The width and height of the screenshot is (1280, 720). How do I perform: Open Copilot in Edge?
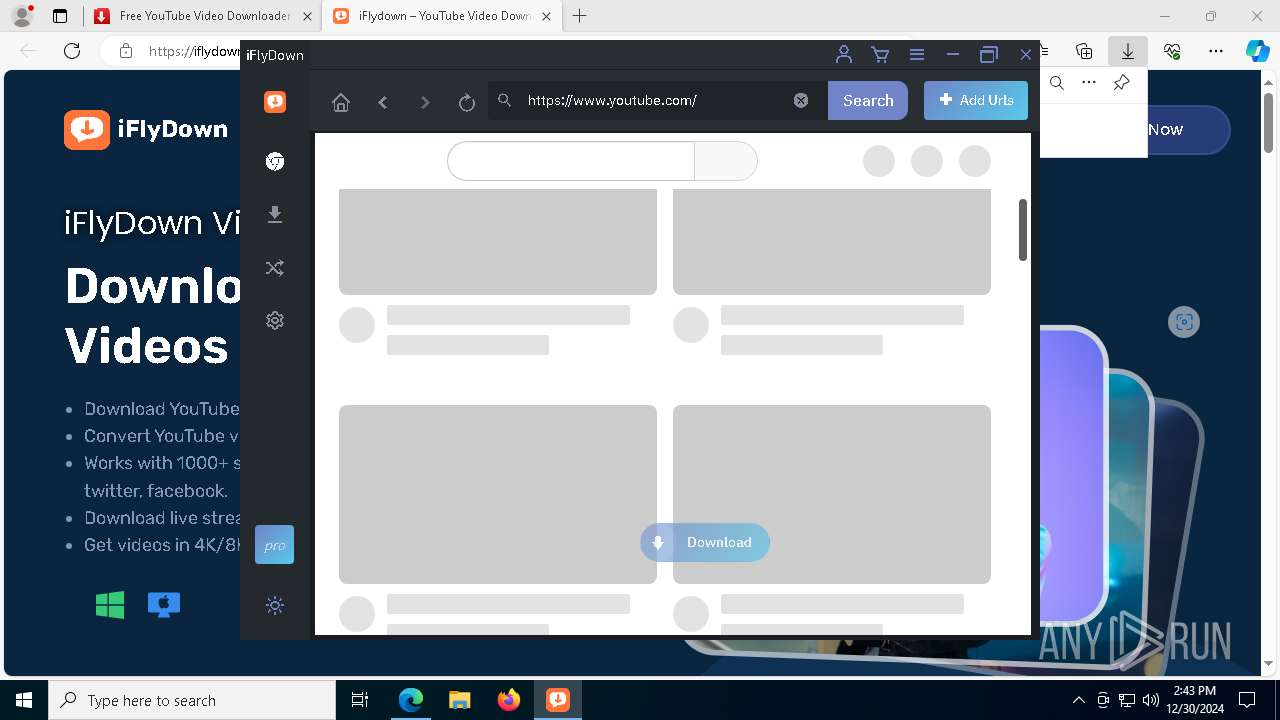[1258, 51]
